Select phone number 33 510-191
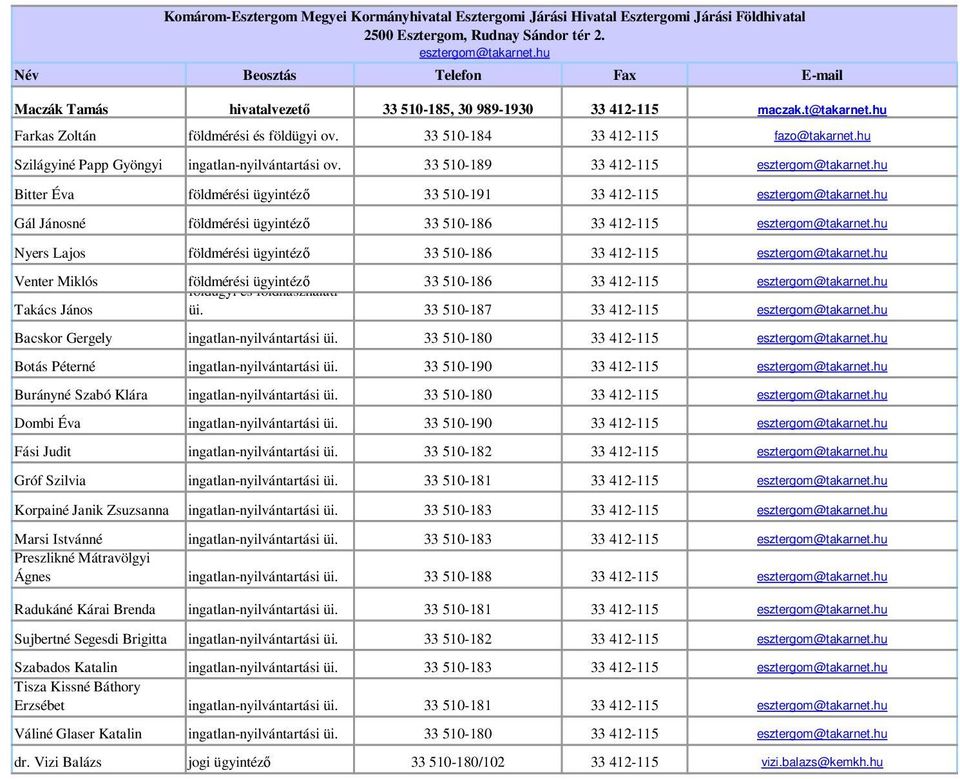The image size is (960, 779). (458, 194)
